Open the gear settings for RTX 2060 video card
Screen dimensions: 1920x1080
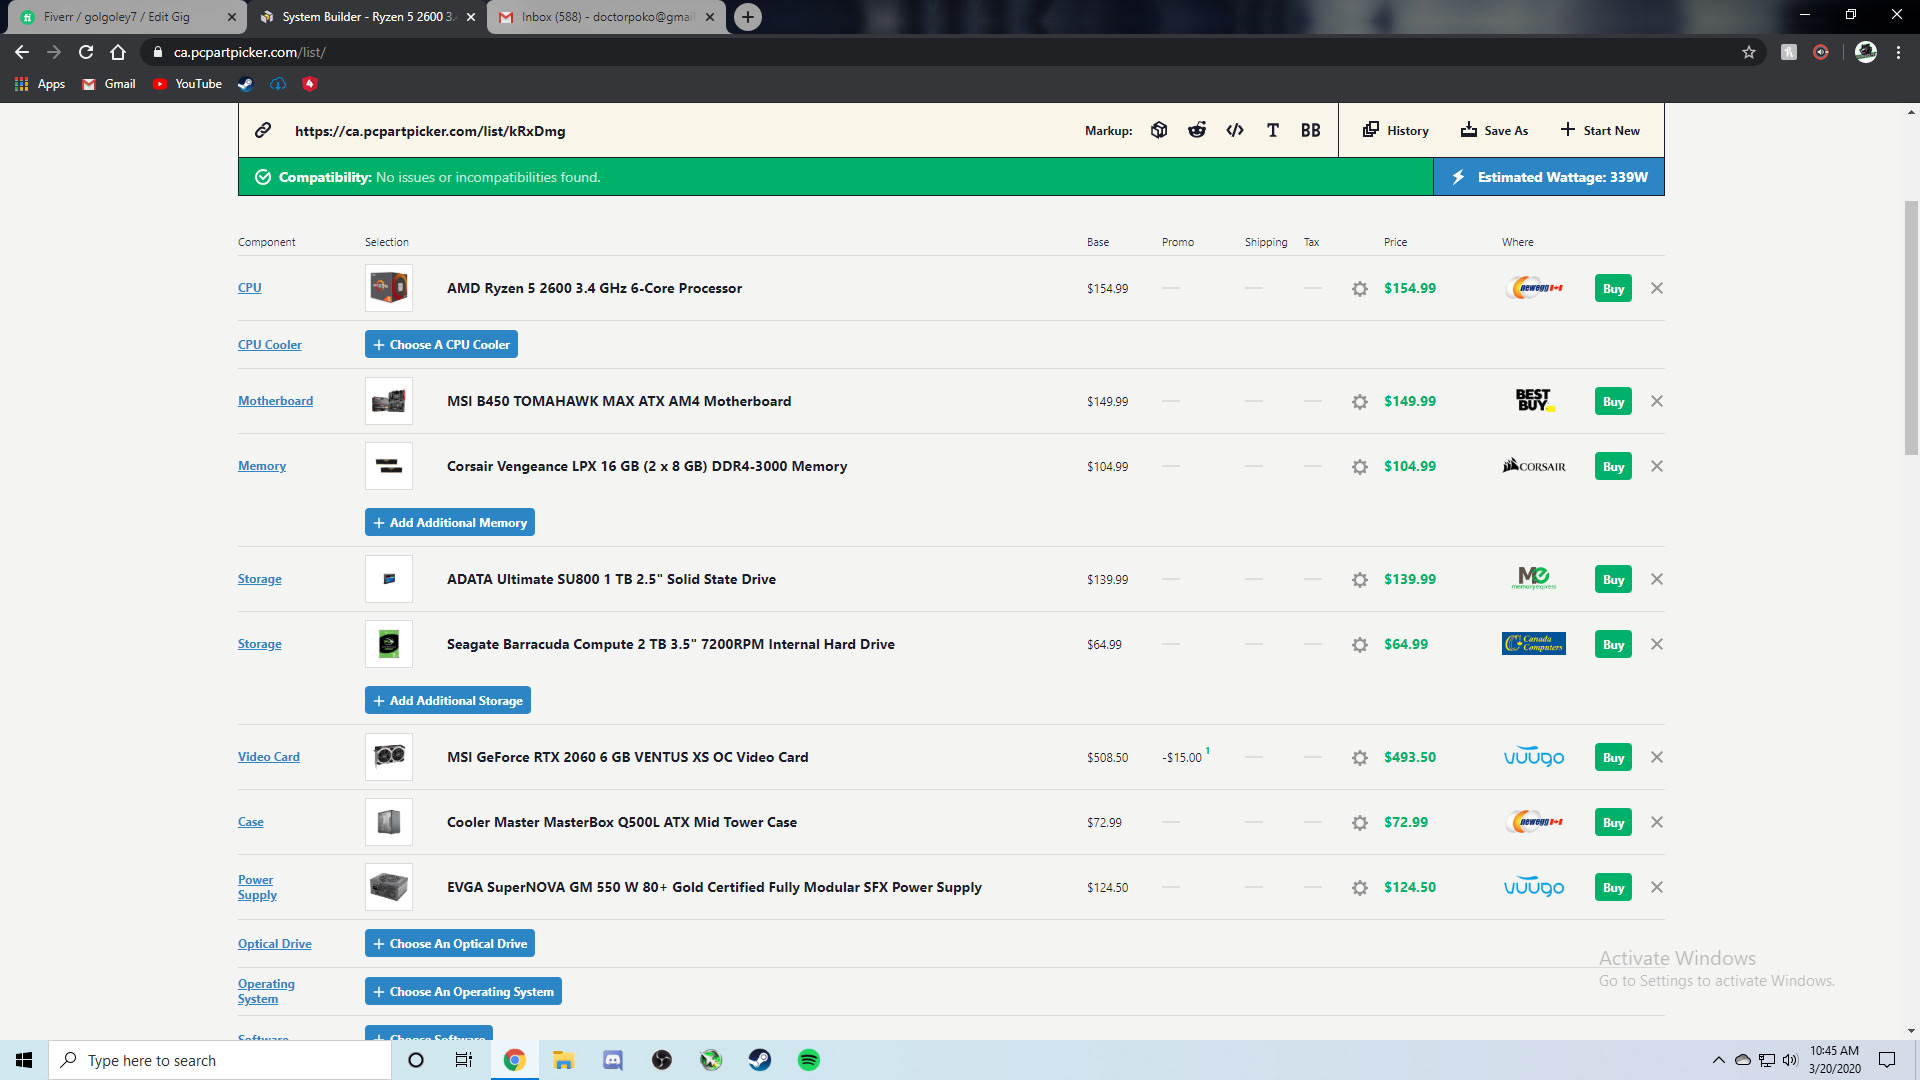pos(1360,758)
